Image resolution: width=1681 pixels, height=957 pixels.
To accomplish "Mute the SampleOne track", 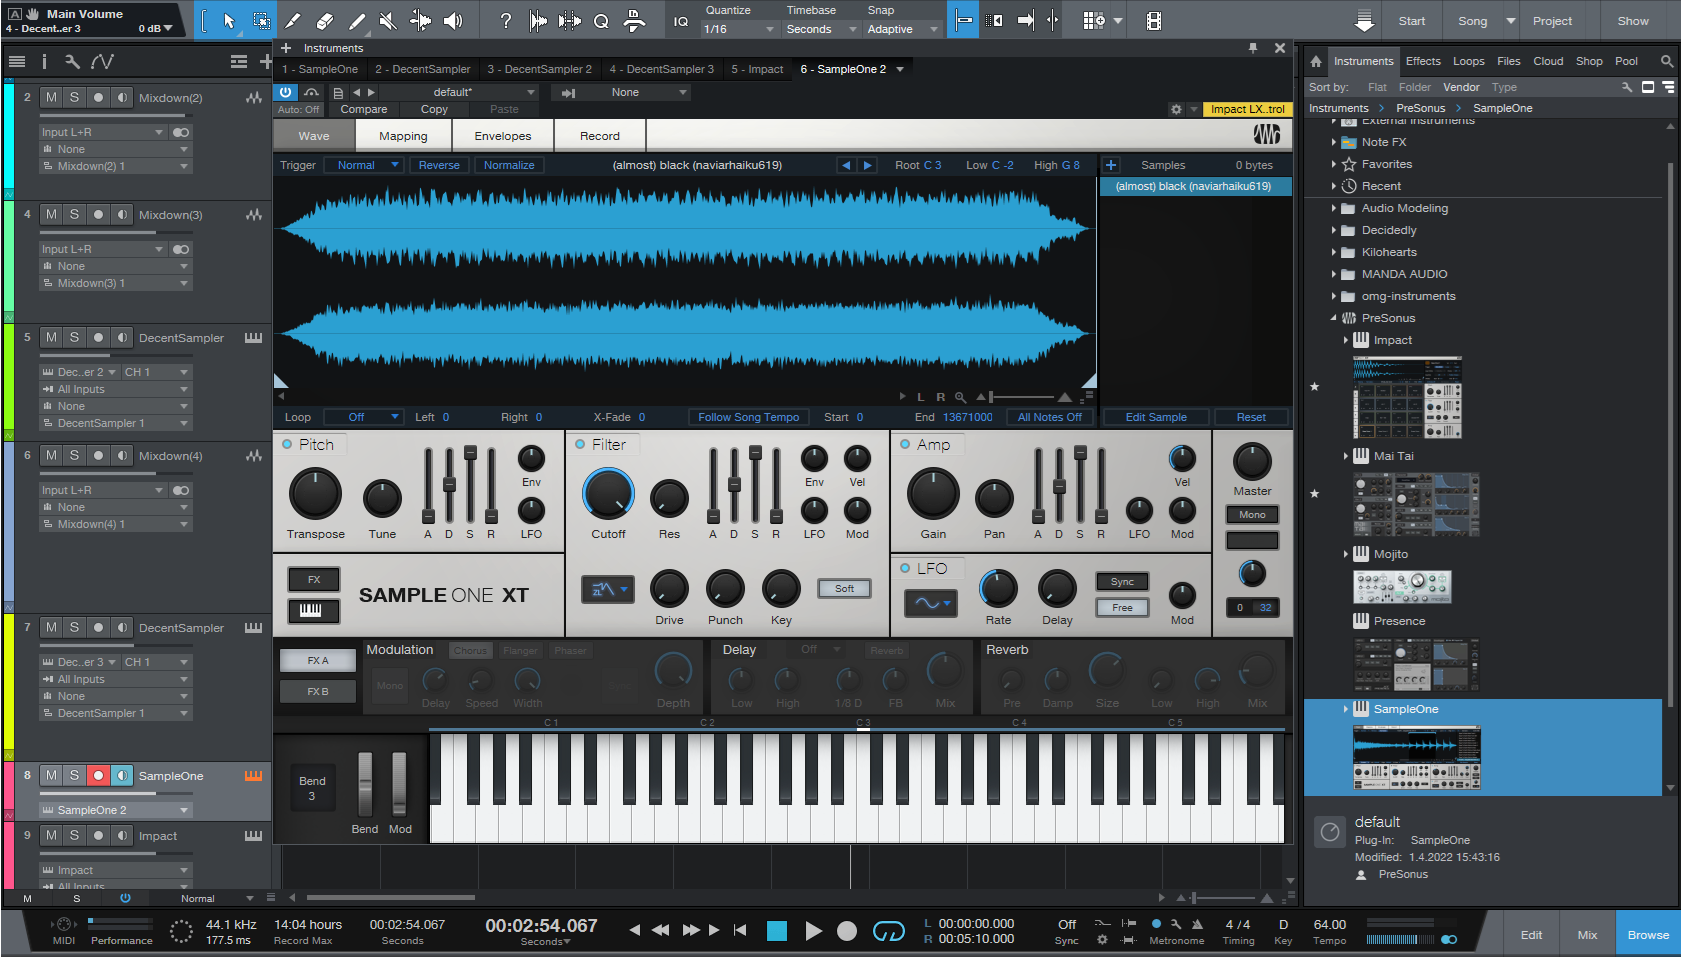I will (50, 775).
